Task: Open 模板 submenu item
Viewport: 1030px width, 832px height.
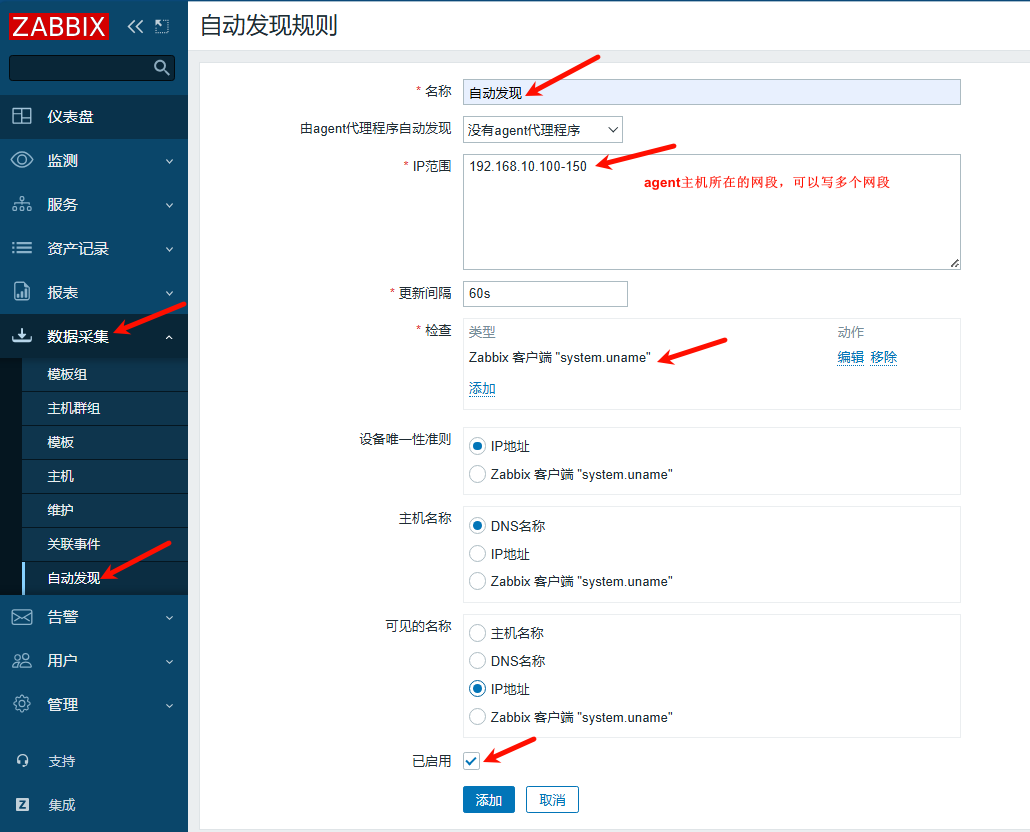Action: 105,443
